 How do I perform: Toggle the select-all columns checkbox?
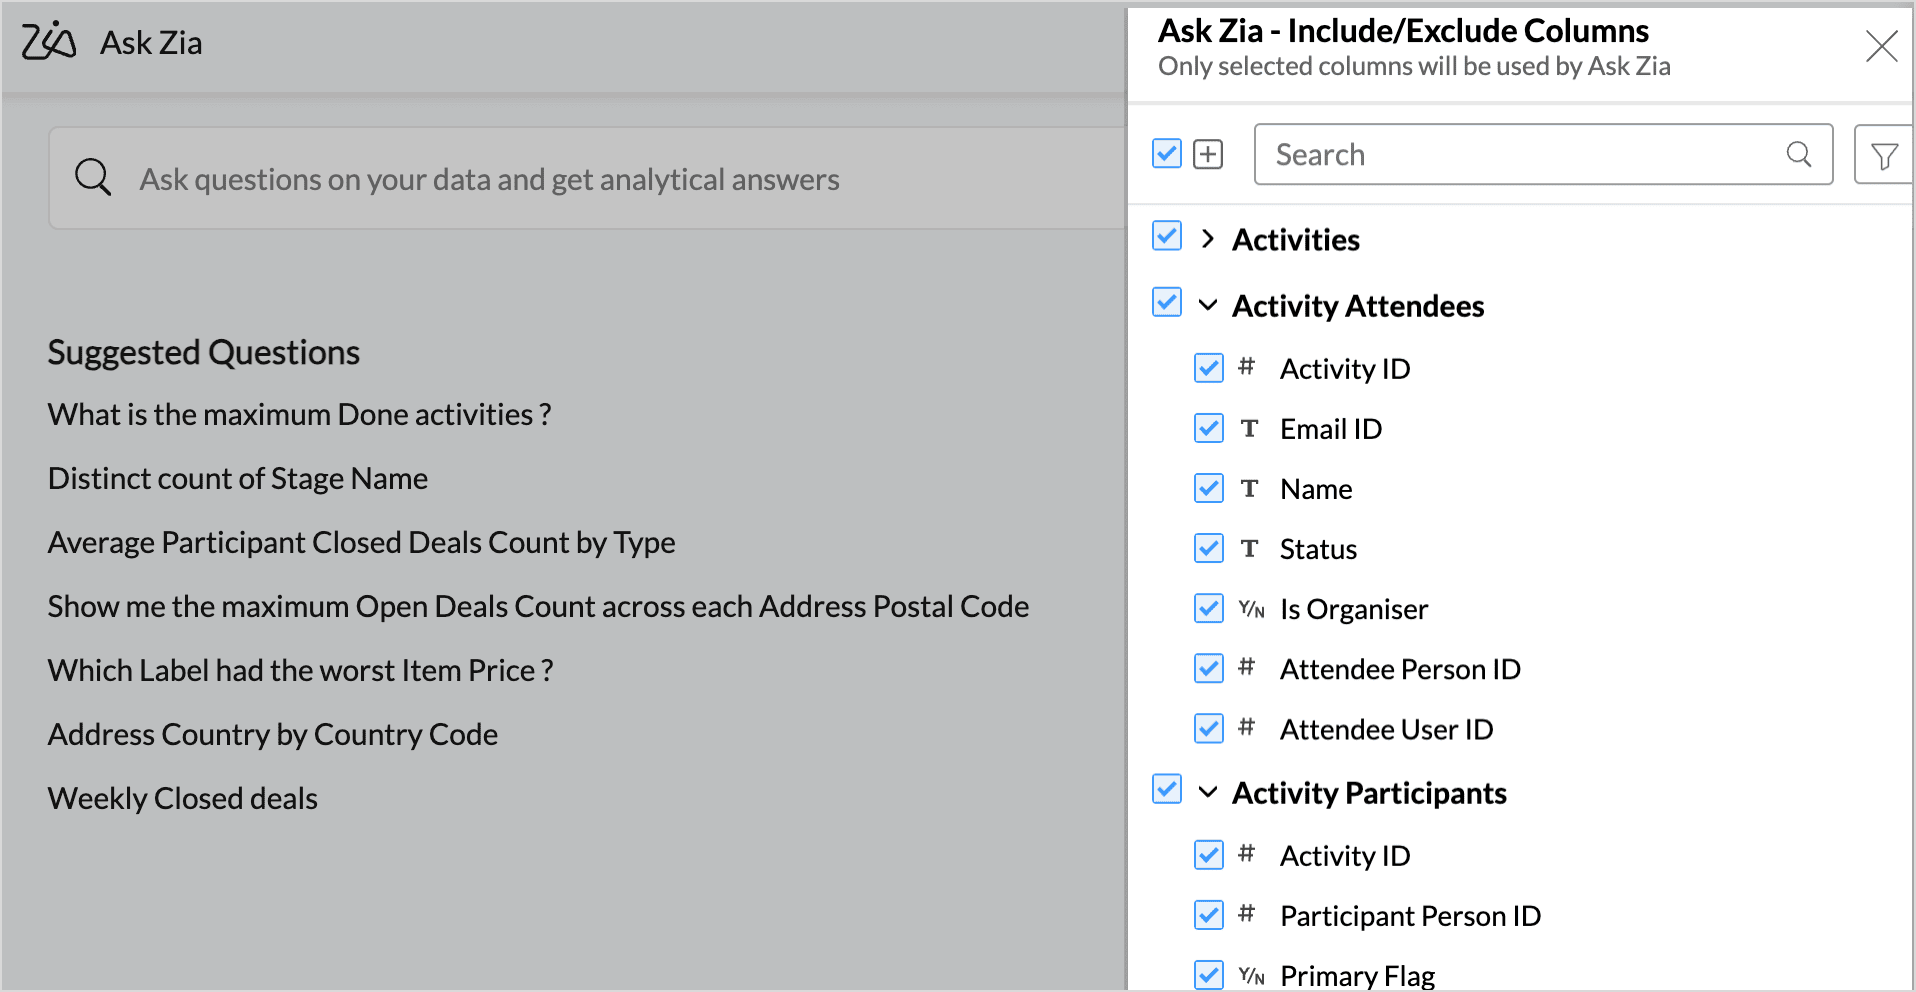1167,154
